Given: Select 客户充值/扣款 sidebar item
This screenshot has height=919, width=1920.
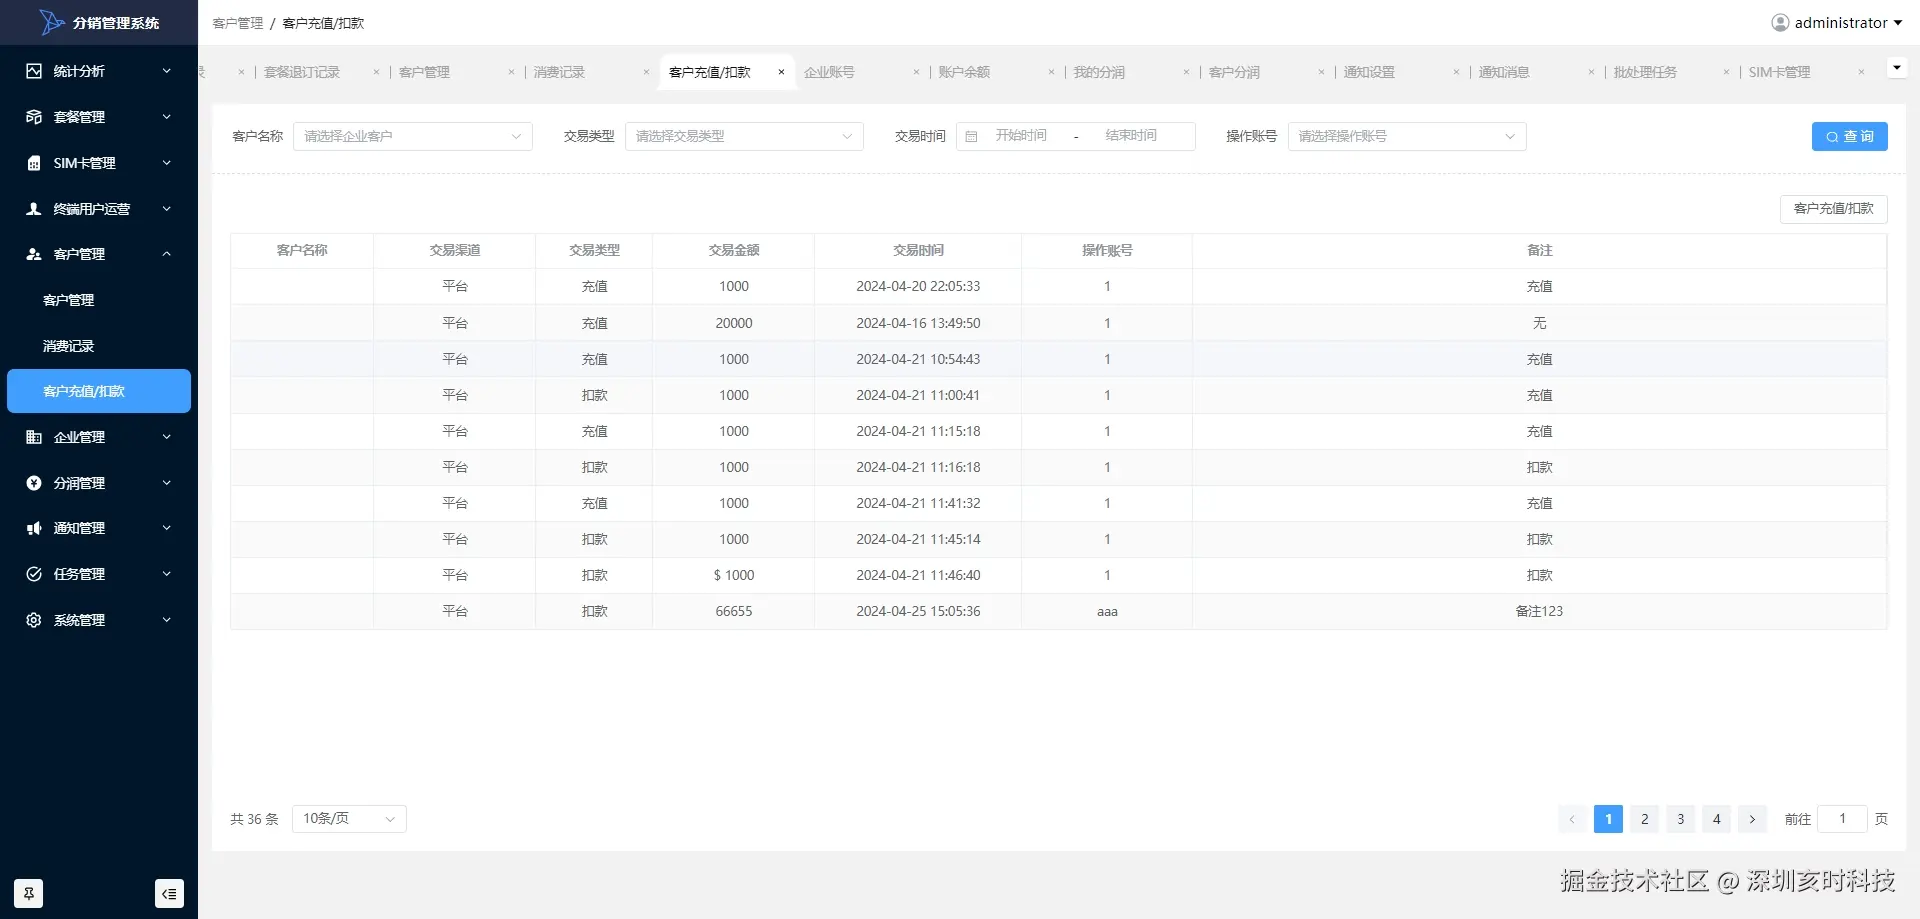Looking at the screenshot, I should (99, 391).
